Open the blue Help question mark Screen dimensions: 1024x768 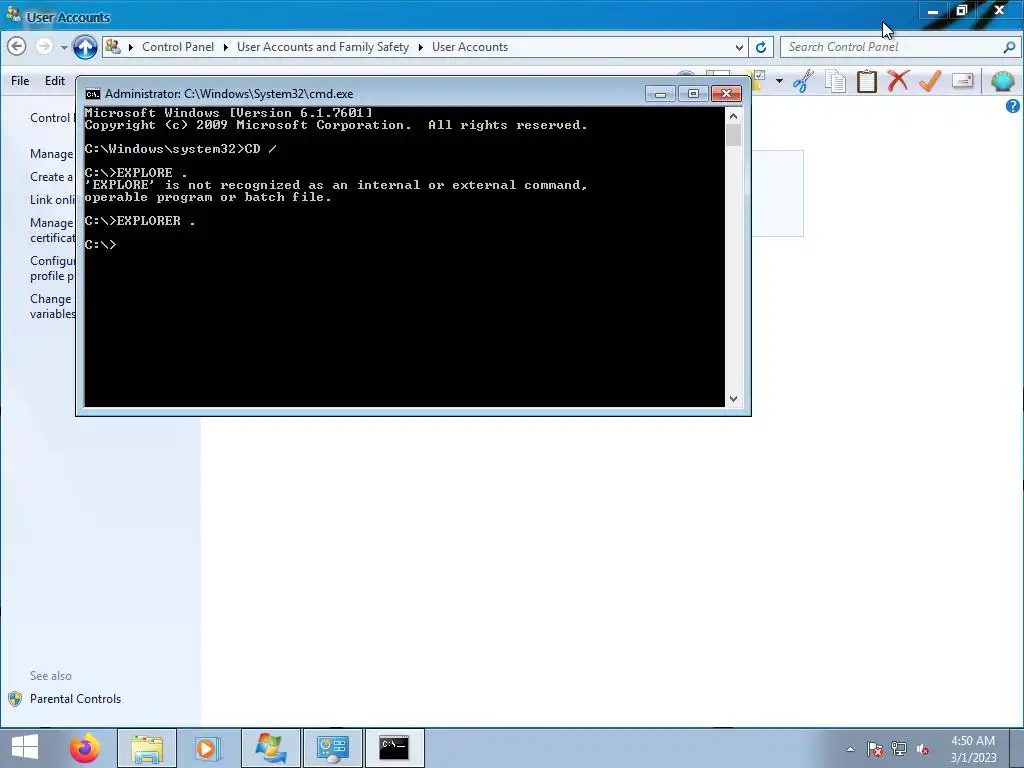tap(1012, 106)
